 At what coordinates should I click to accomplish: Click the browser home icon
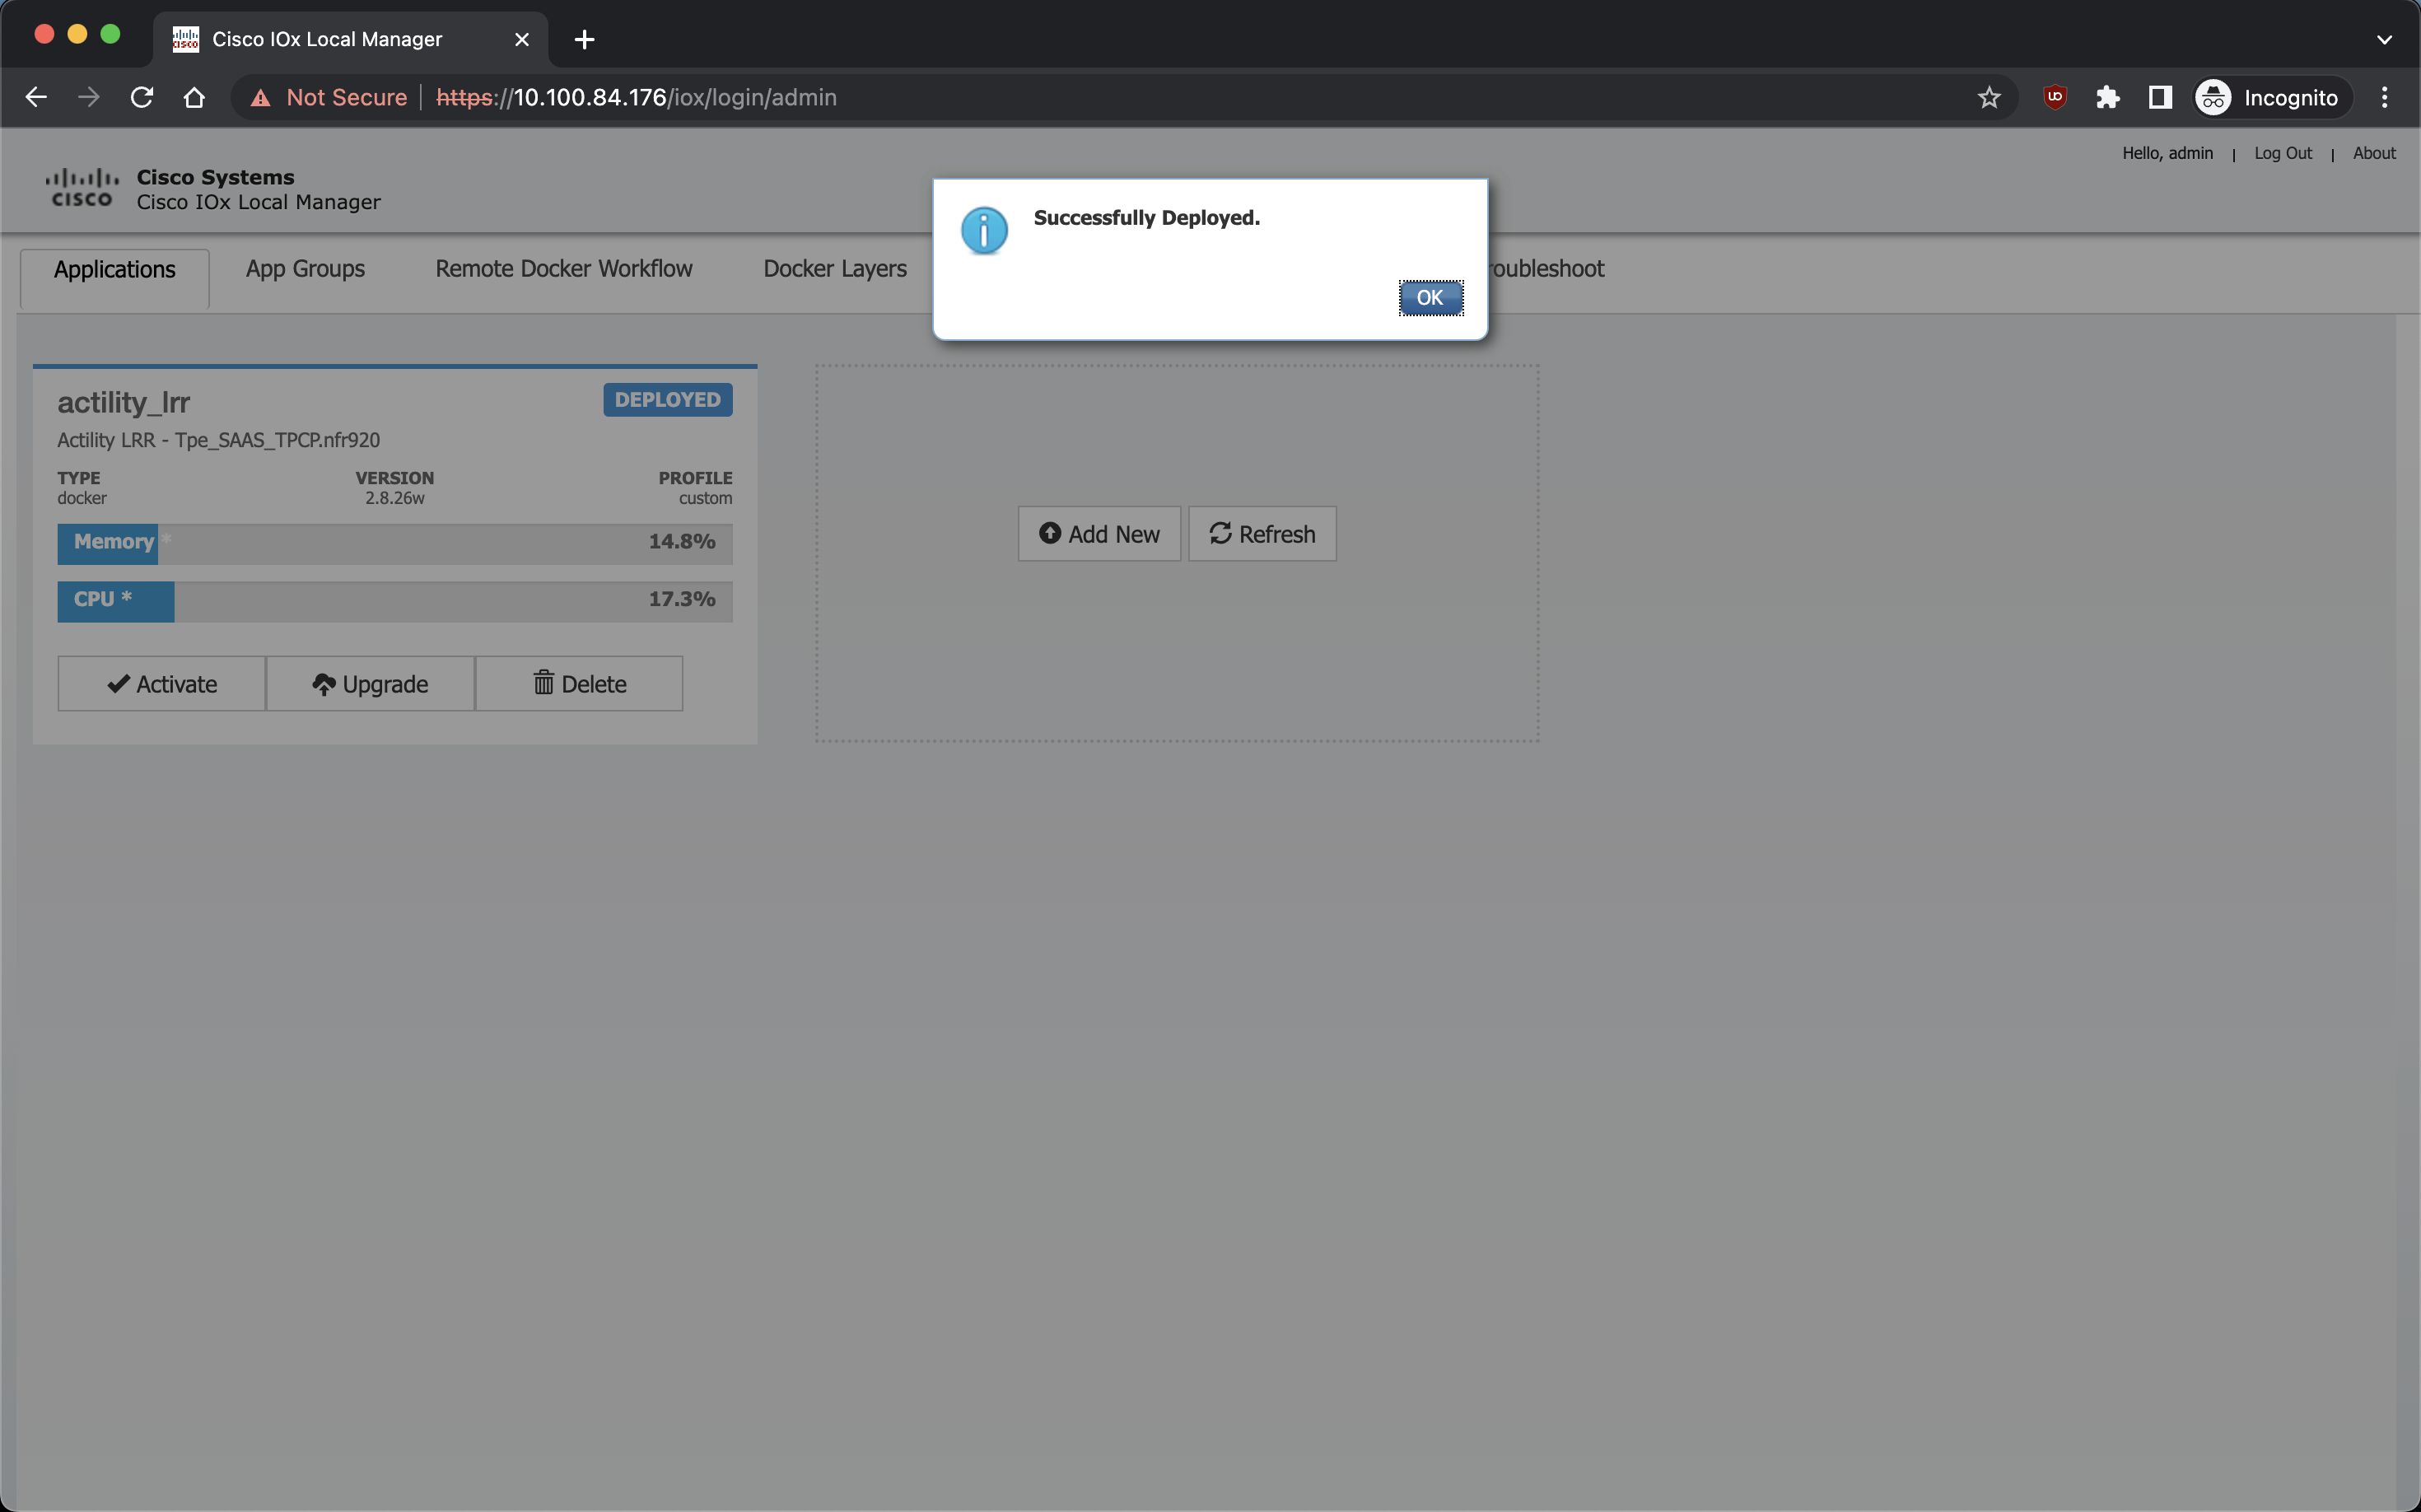point(194,97)
